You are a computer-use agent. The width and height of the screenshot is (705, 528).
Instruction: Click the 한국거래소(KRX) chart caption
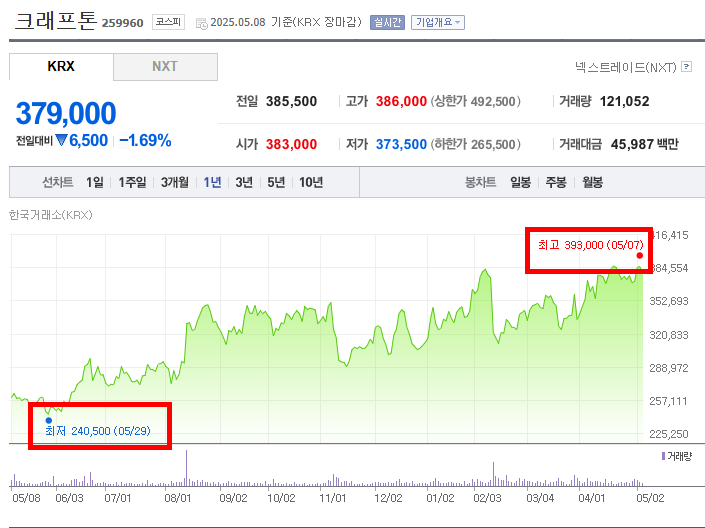[x=51, y=215]
